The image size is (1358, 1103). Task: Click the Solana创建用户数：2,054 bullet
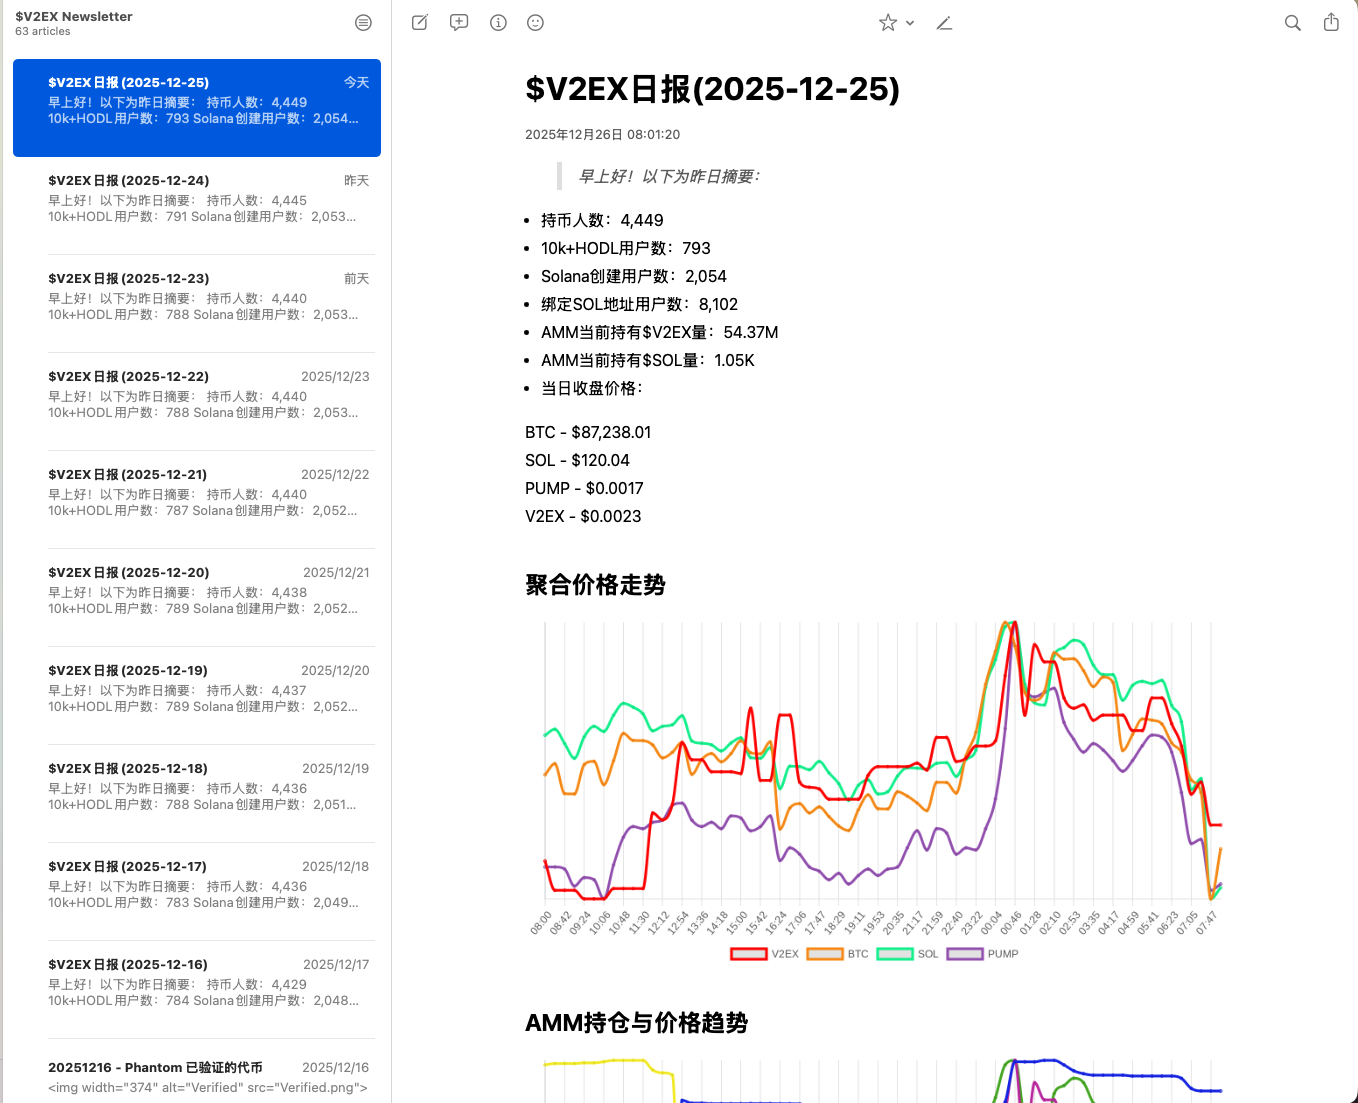[x=634, y=276]
